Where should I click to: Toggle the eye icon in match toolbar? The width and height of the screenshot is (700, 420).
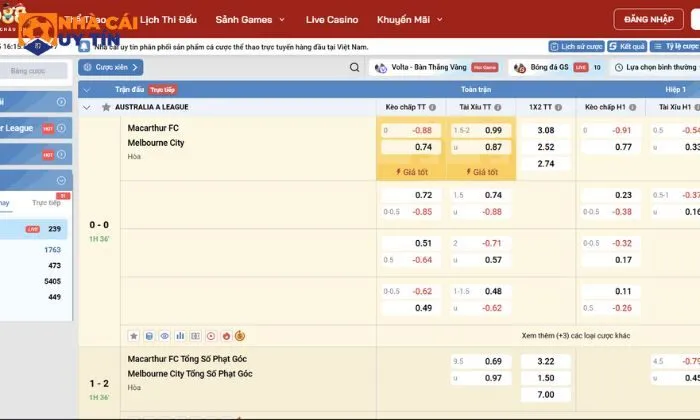point(165,336)
